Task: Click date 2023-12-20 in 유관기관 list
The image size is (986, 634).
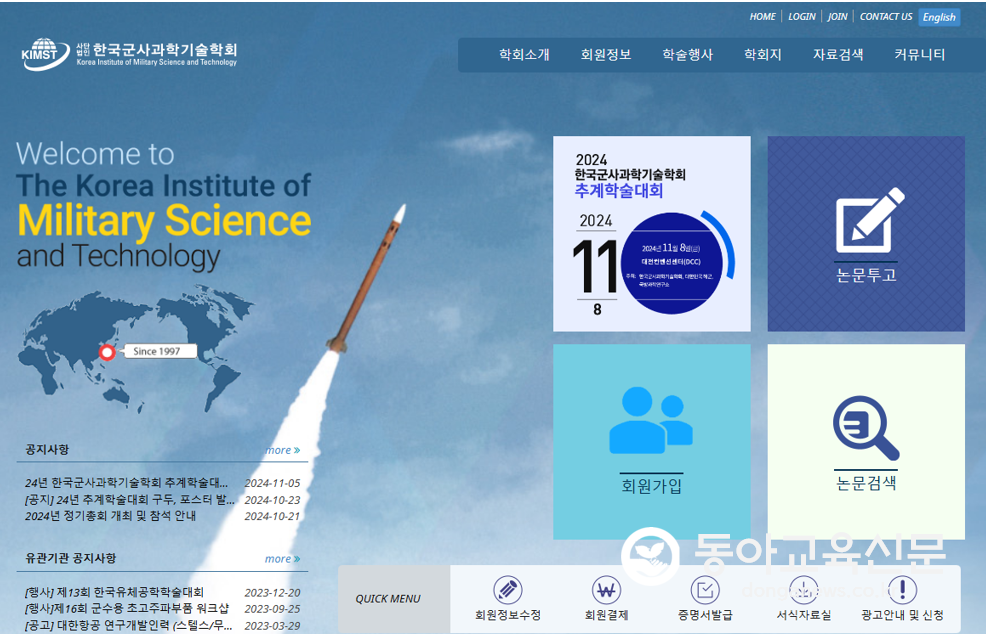Action: [272, 592]
